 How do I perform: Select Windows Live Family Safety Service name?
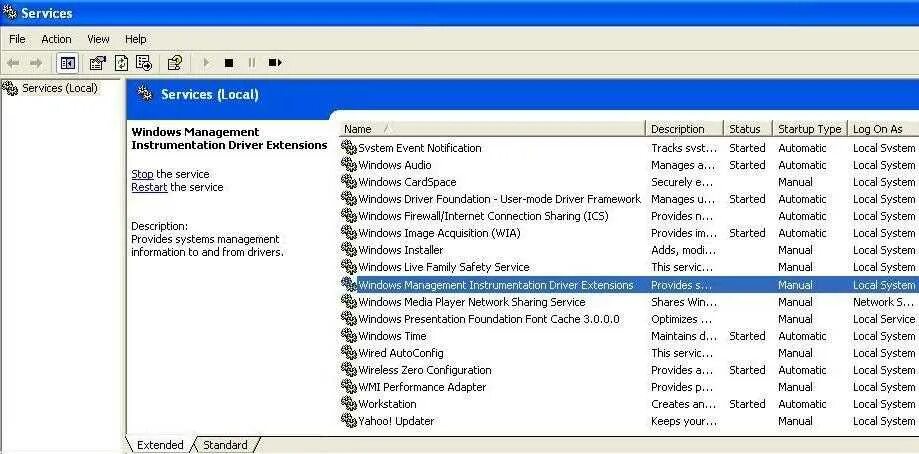click(x=444, y=267)
